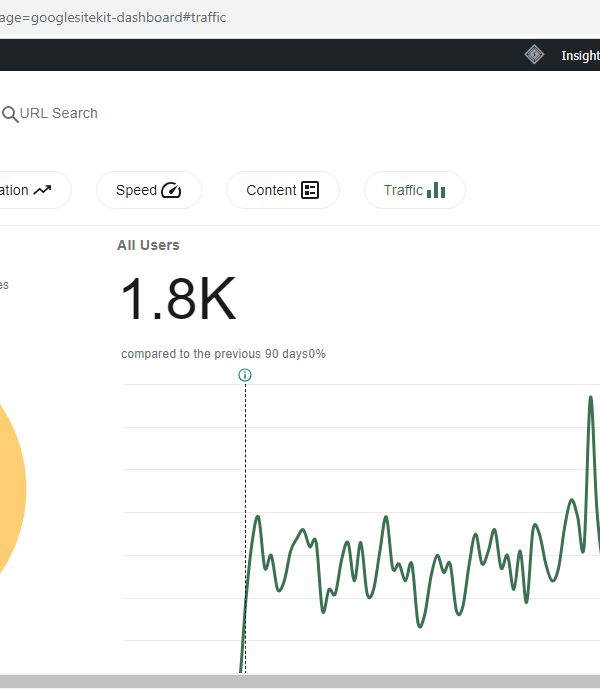This screenshot has width=600, height=689.
Task: Click the orange pie chart segment
Action: click(x=11, y=488)
